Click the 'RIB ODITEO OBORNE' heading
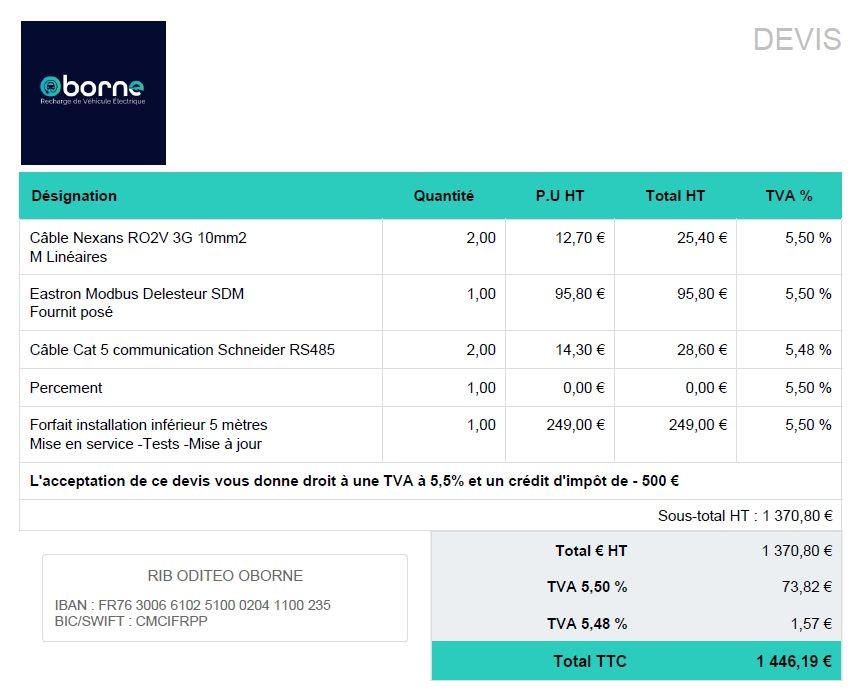Screen dimensions: 855x692 click(x=225, y=576)
